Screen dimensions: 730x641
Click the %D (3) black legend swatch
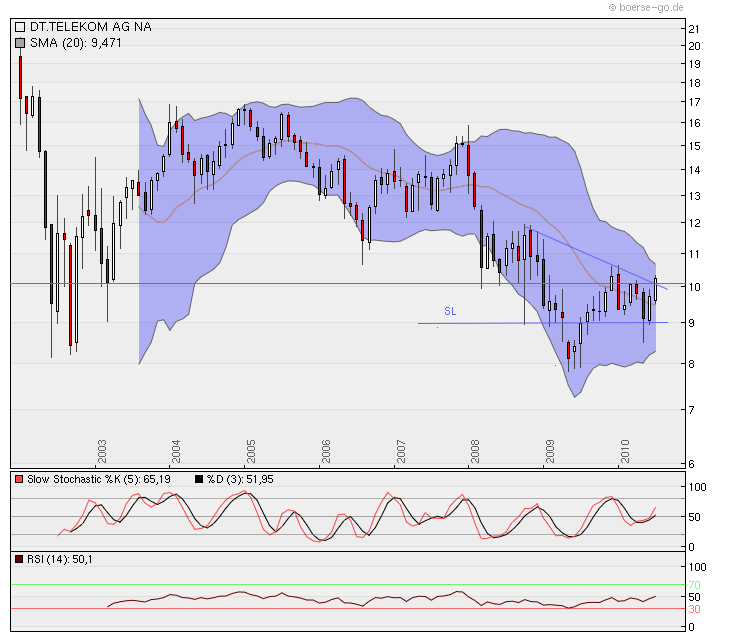point(200,480)
